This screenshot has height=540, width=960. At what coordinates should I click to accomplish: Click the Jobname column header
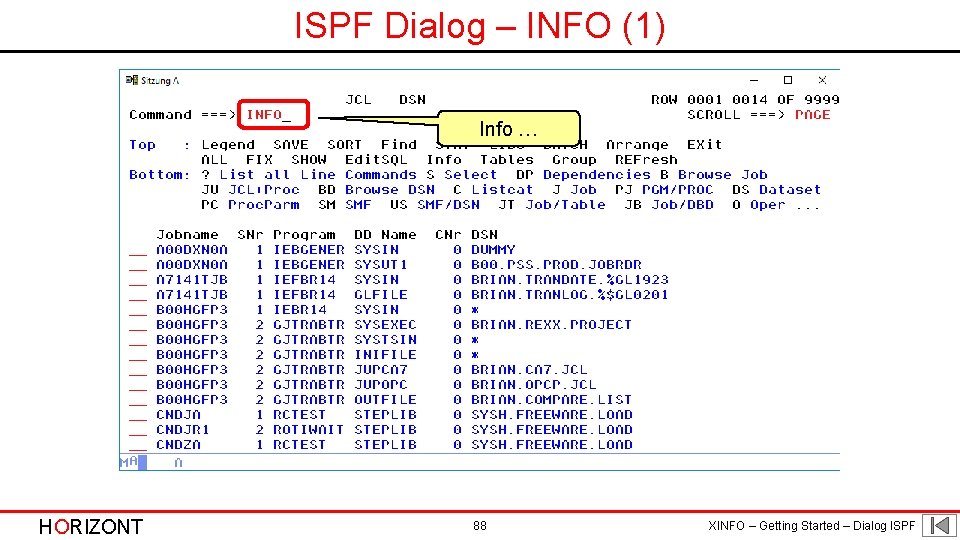[x=187, y=234]
